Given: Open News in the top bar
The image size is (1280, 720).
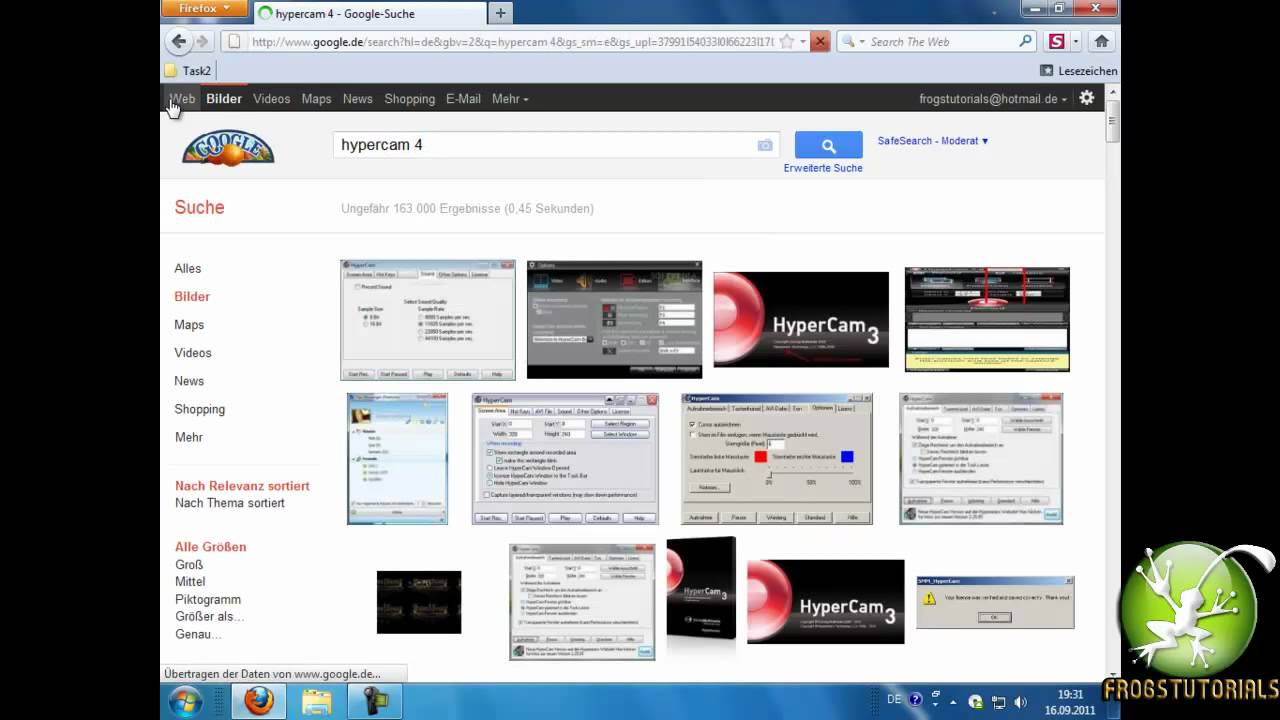Looking at the screenshot, I should coord(357,99).
